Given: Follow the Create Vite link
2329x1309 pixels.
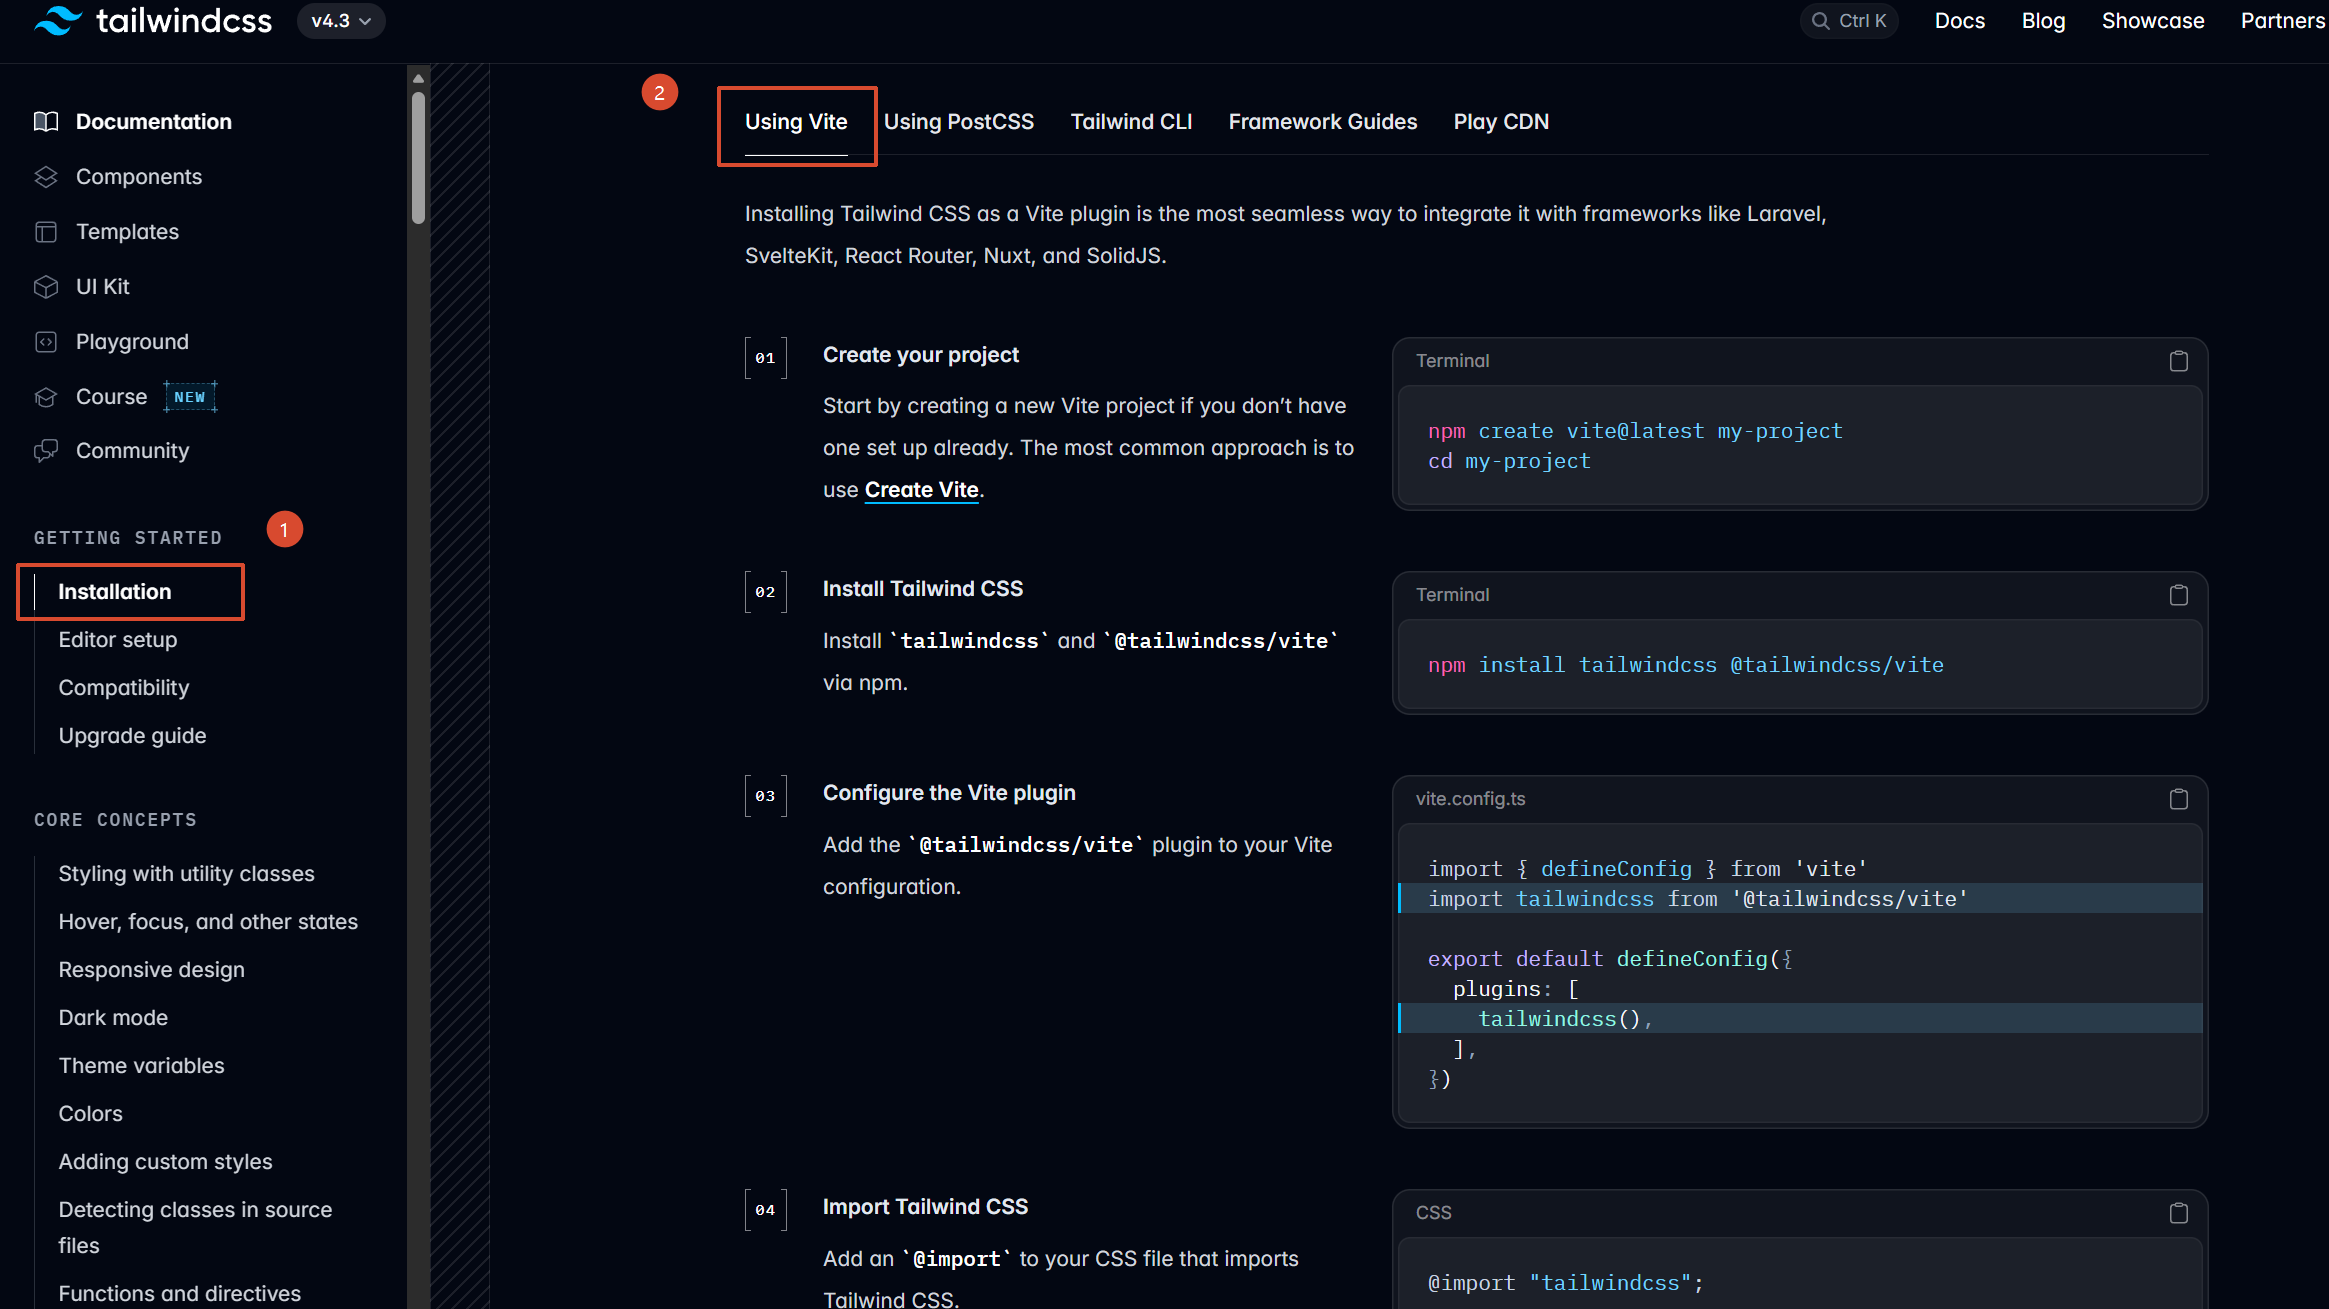Looking at the screenshot, I should 921,490.
